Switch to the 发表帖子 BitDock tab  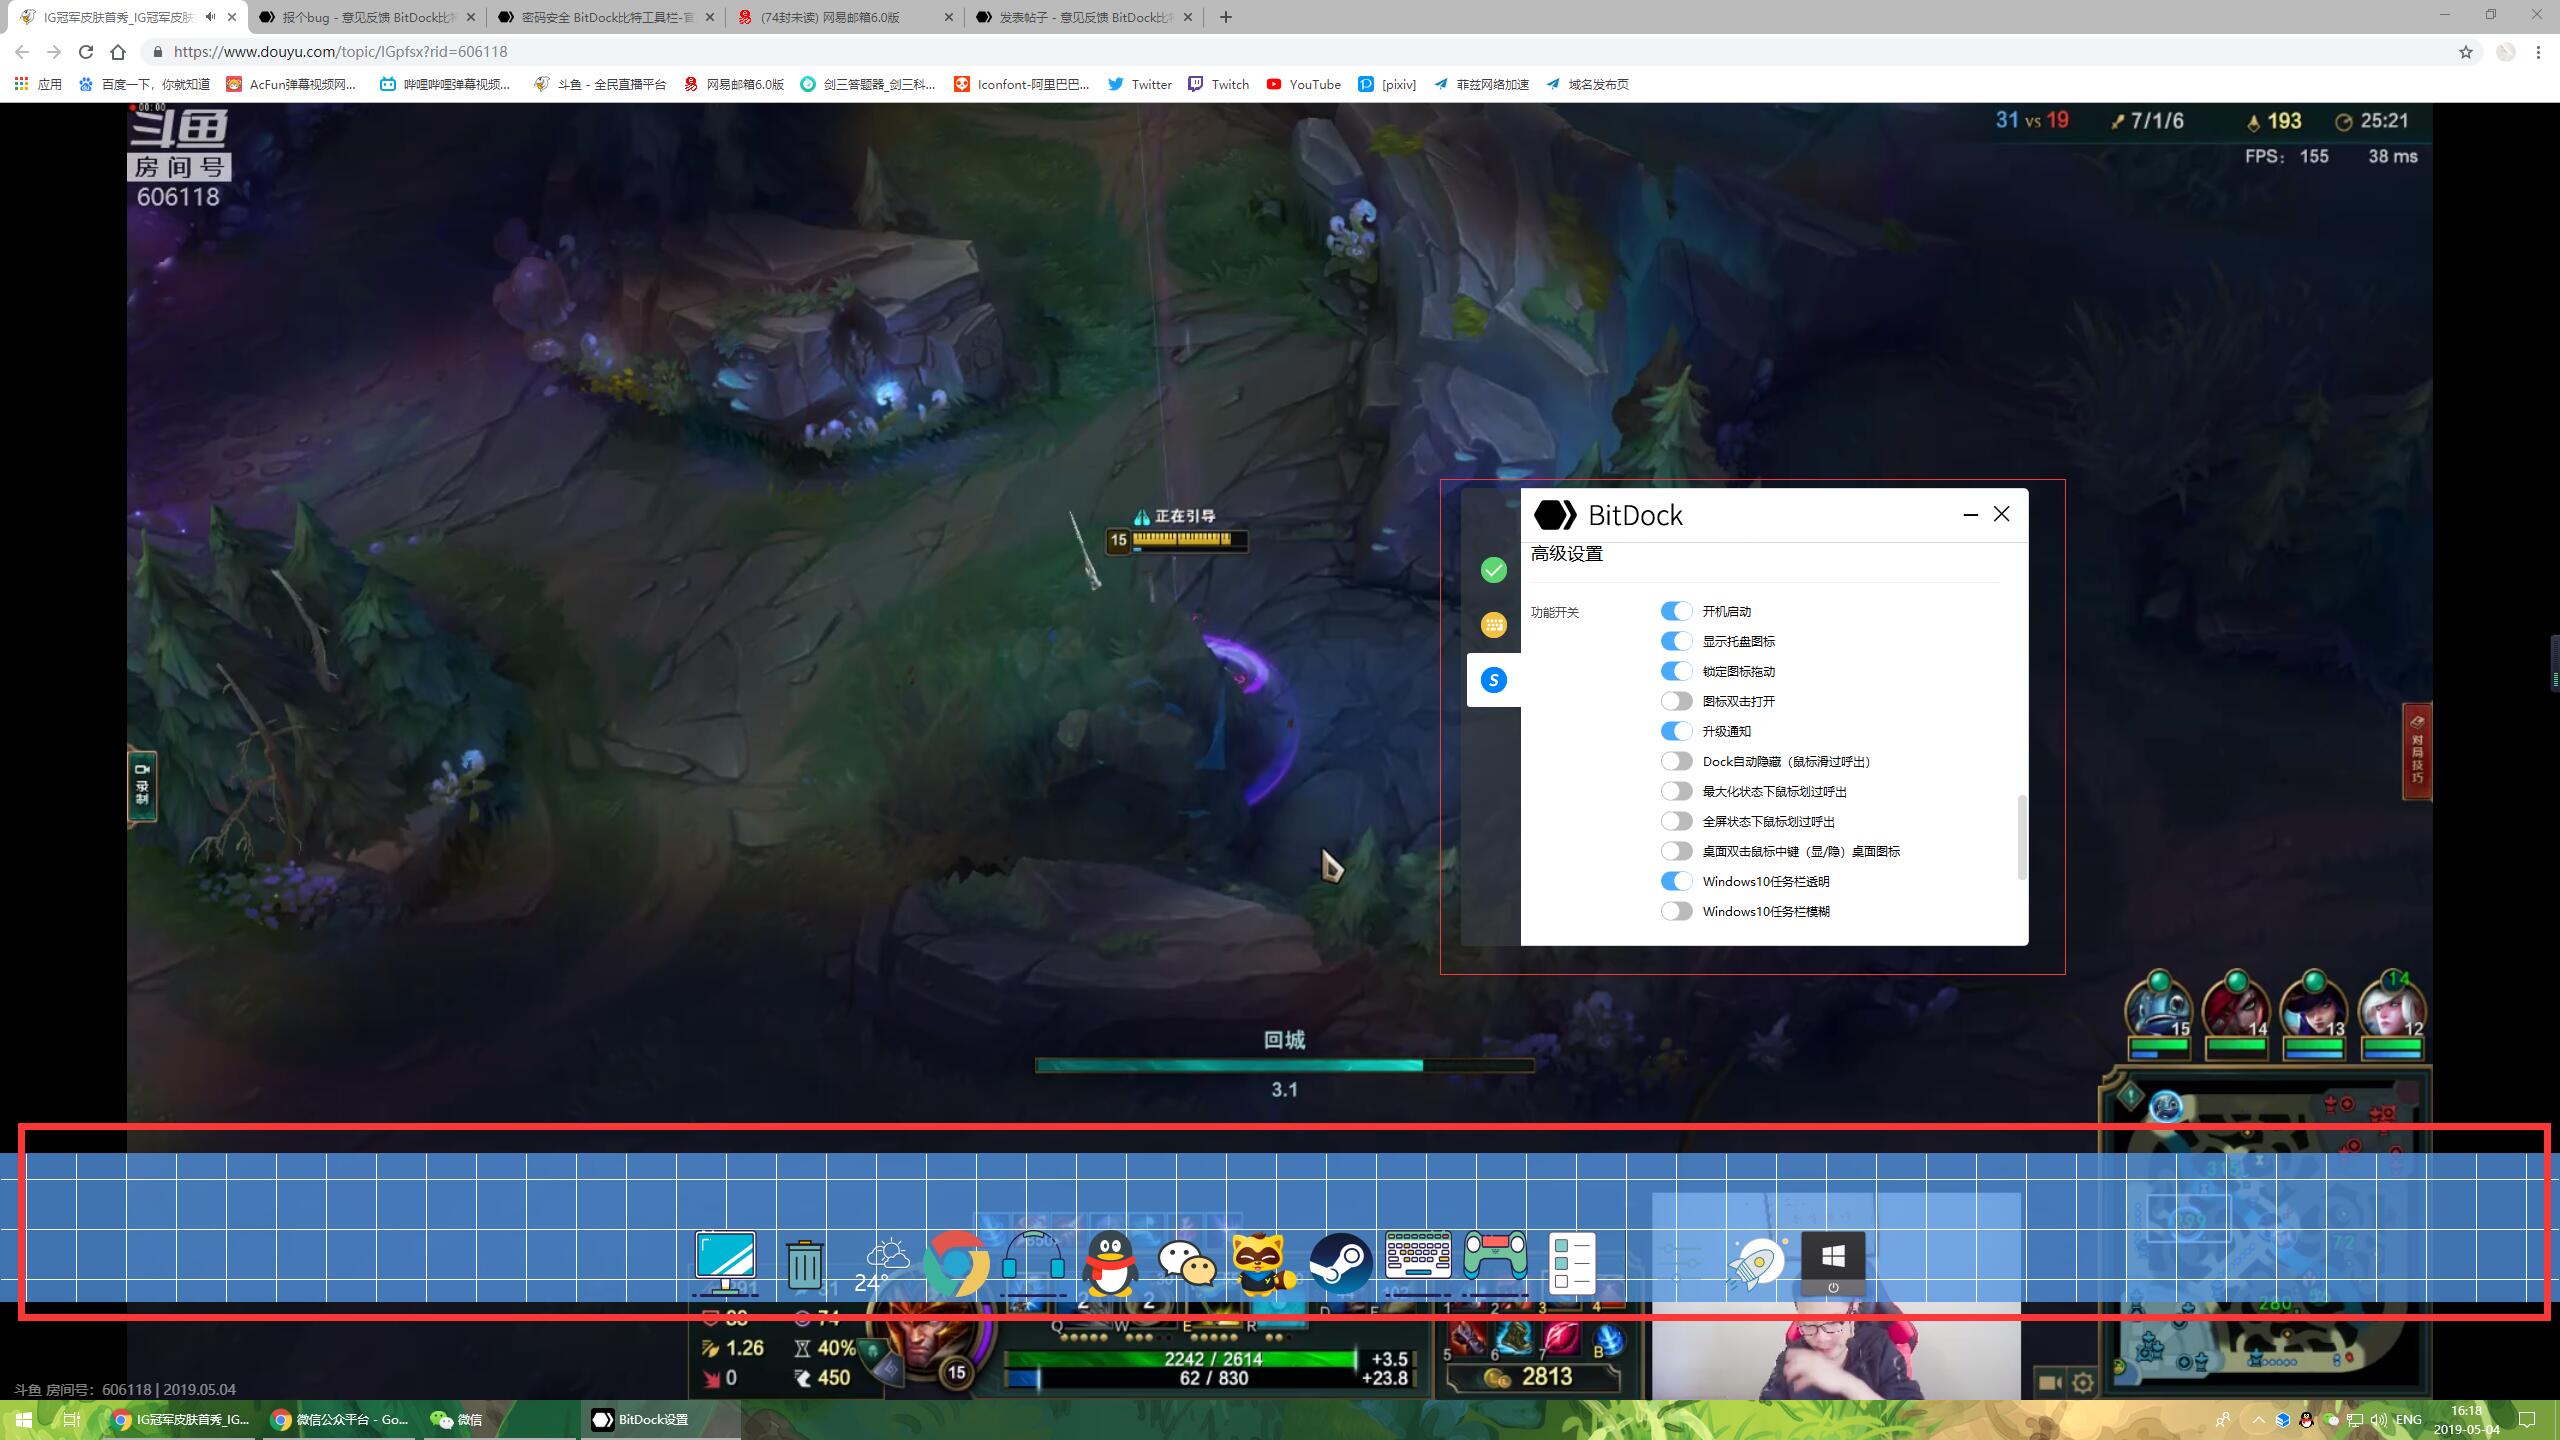click(1084, 17)
